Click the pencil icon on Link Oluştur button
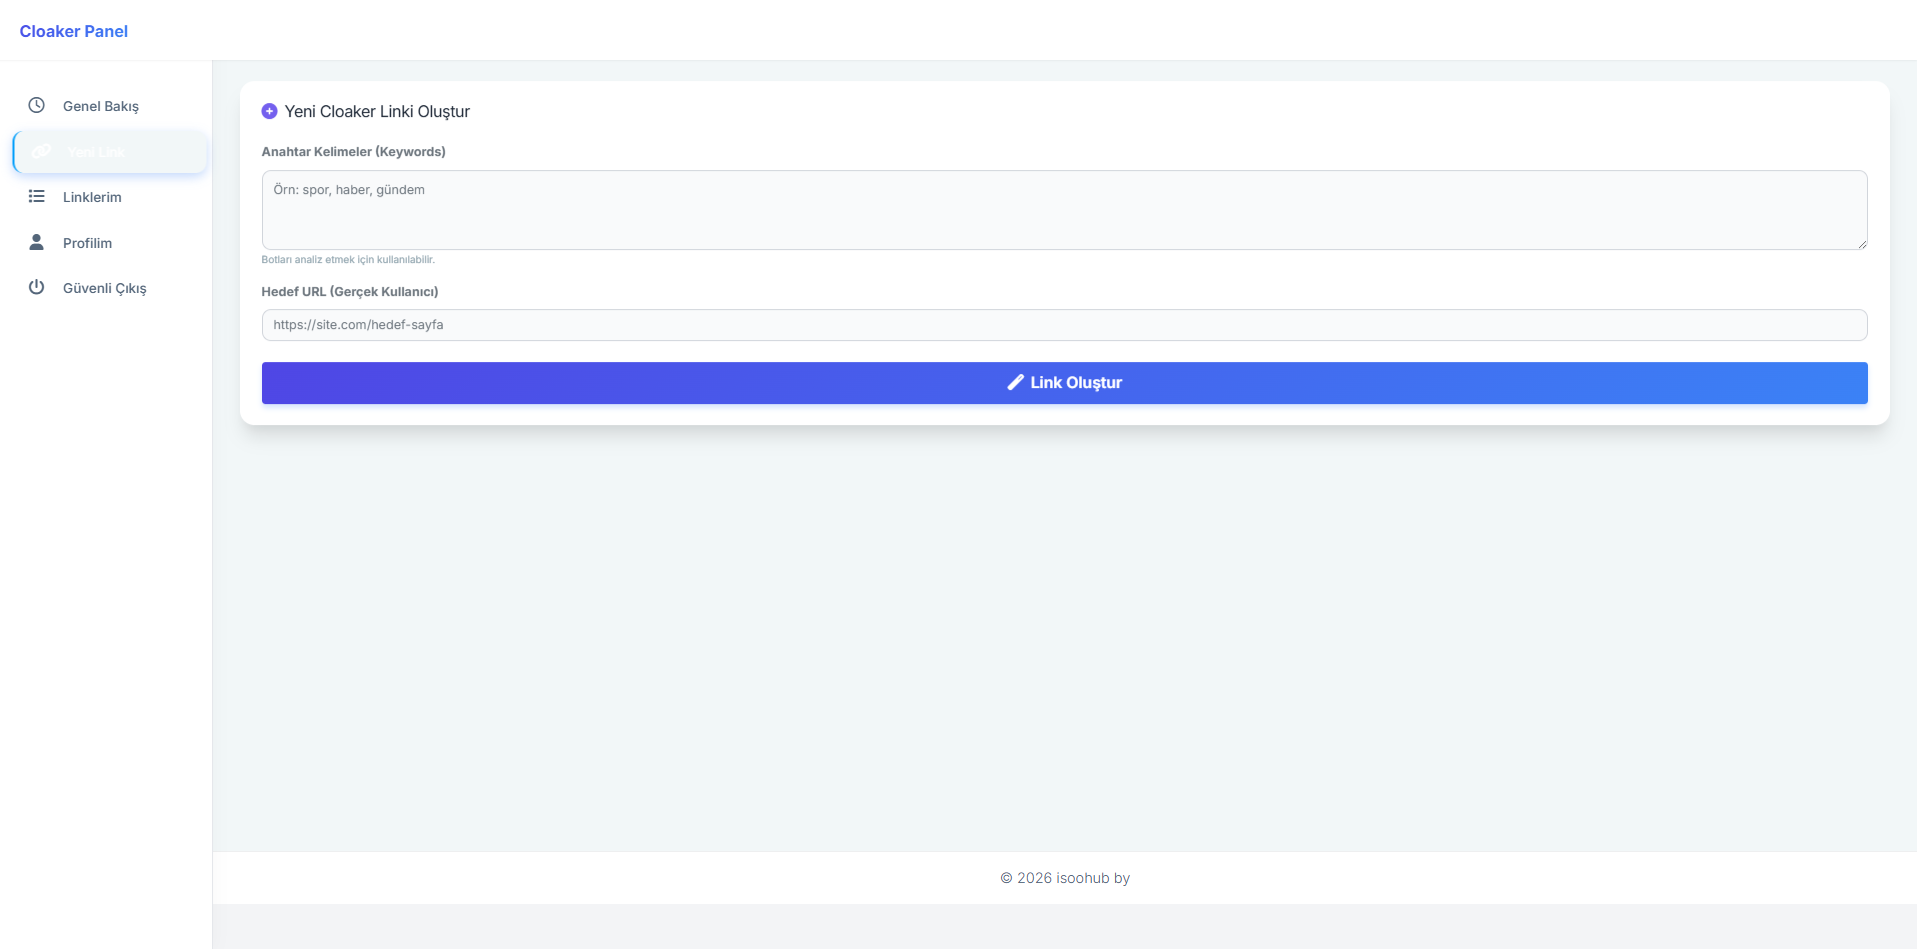 point(1015,382)
